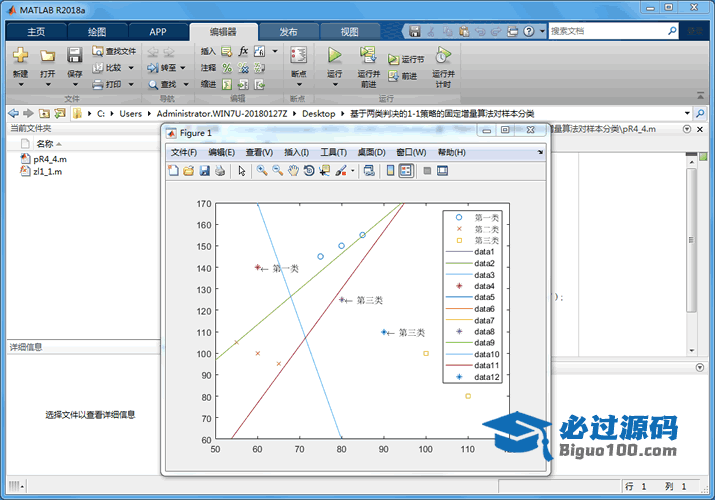This screenshot has width=715, height=500.
Task: Open the 工具(T) menu in Figure window
Action: click(333, 152)
